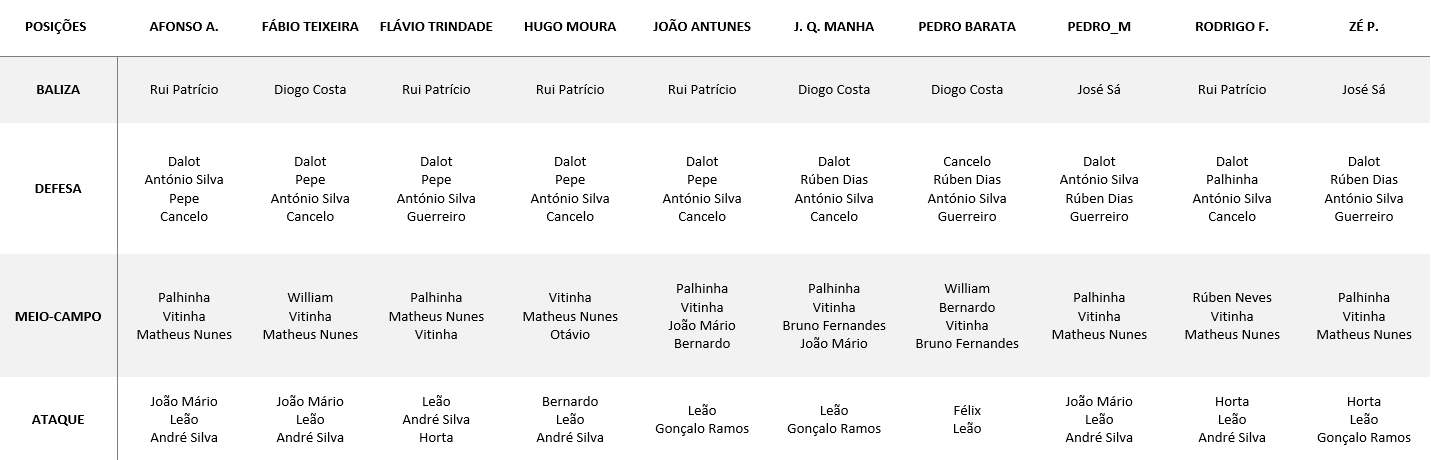1431x460 pixels.
Task: Select Otávio in Hugo Moura's midfield cell
Action: point(570,334)
